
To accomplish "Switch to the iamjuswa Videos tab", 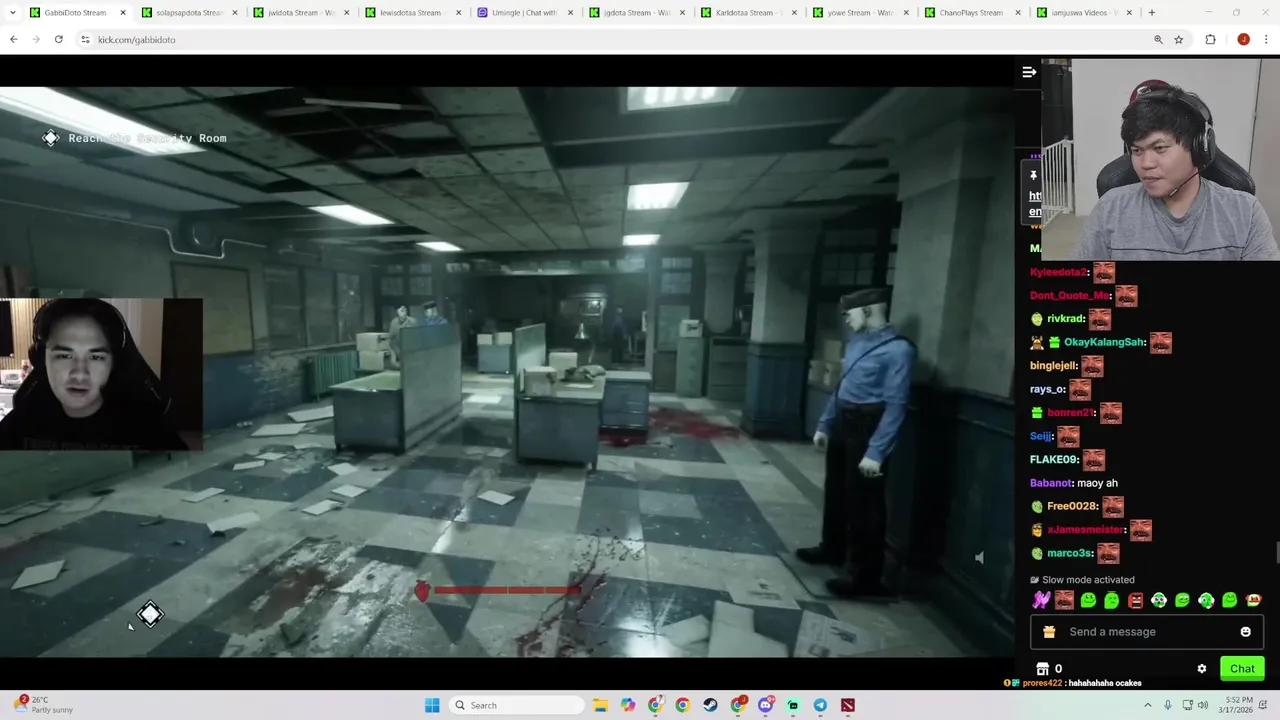I will coord(1085,13).
